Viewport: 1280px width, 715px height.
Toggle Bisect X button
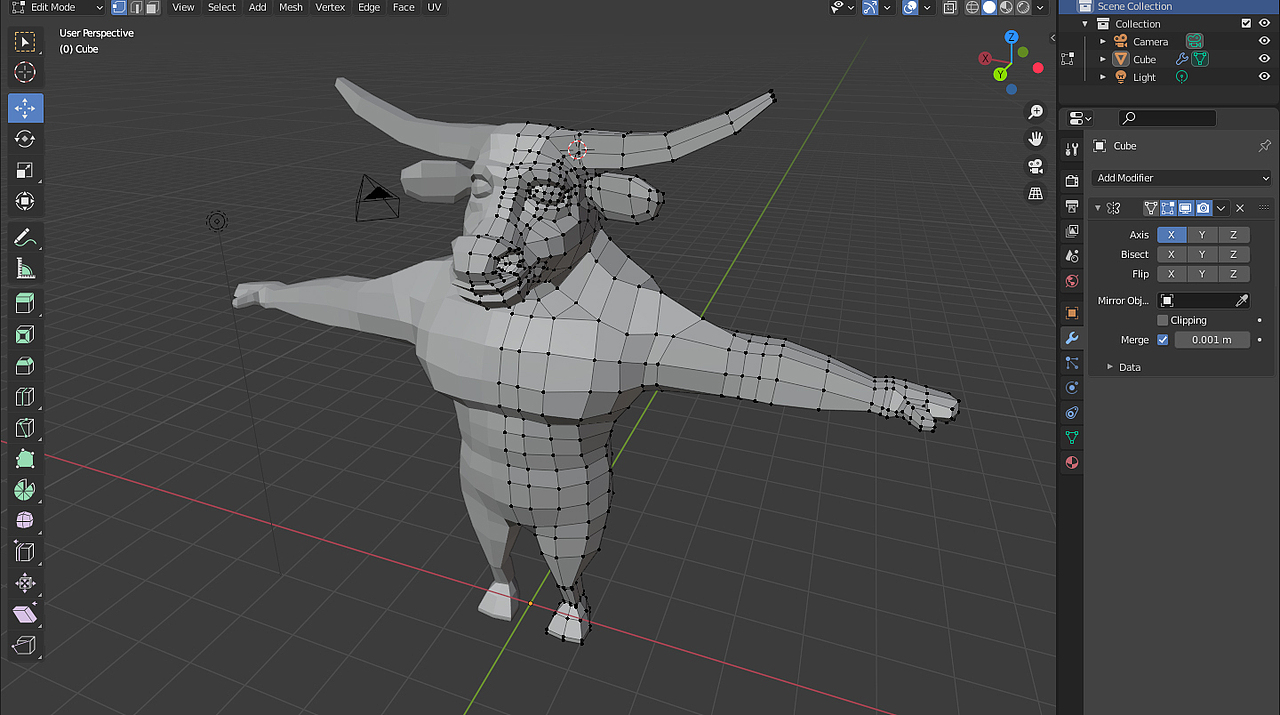[x=1171, y=254]
